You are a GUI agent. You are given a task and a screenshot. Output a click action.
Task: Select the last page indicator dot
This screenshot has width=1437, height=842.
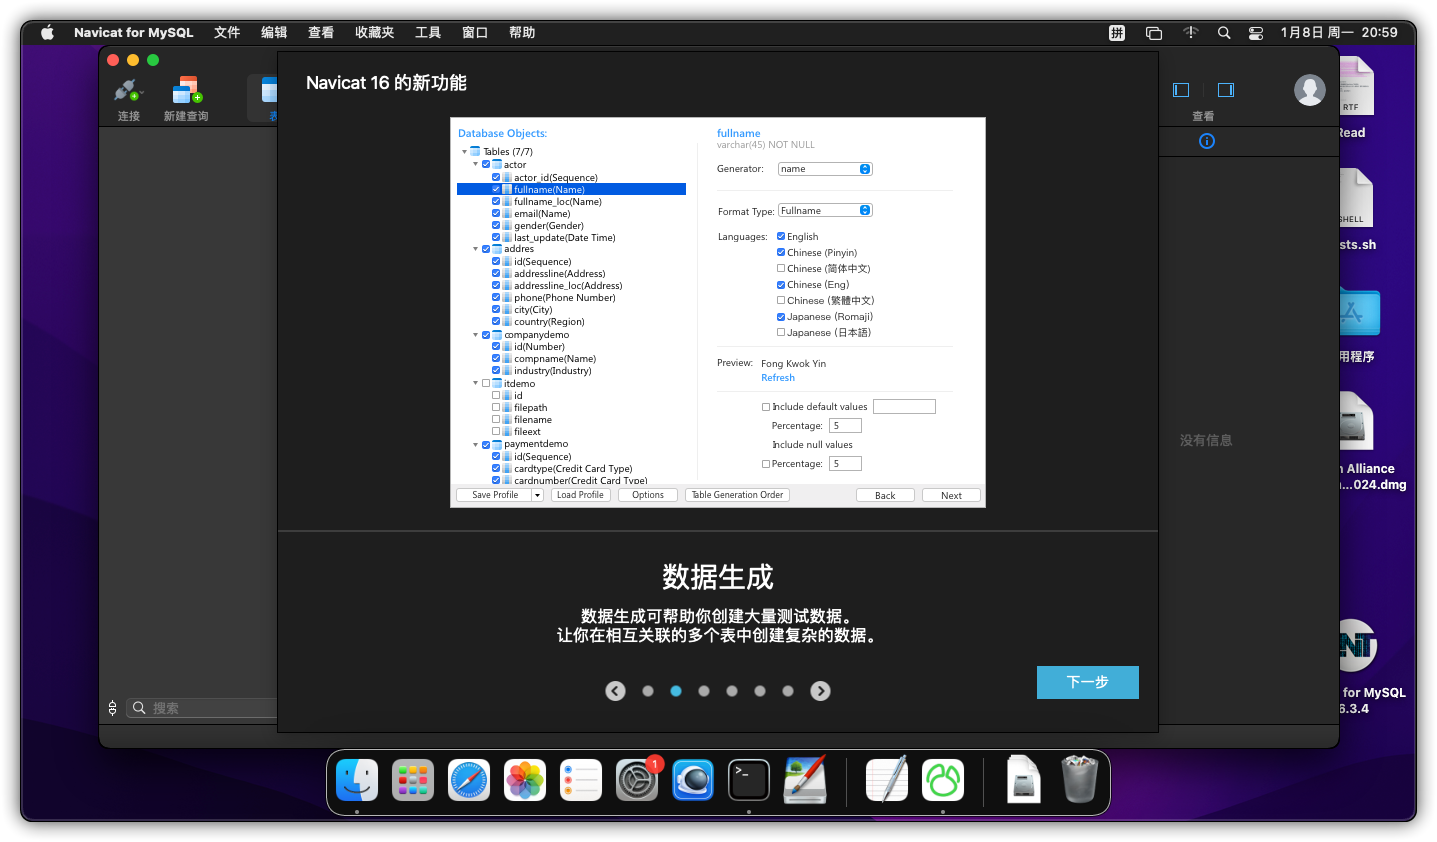(788, 691)
